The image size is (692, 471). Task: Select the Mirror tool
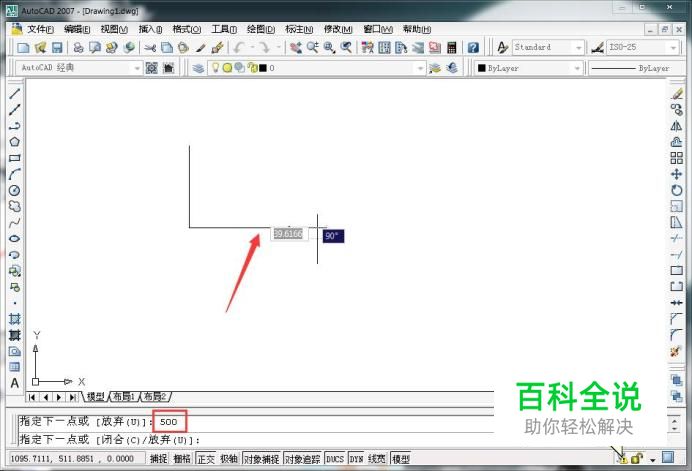[676, 126]
